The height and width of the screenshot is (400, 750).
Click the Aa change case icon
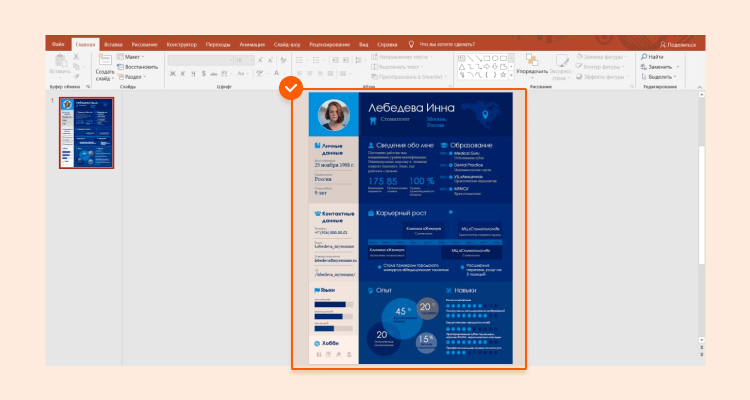[x=242, y=73]
